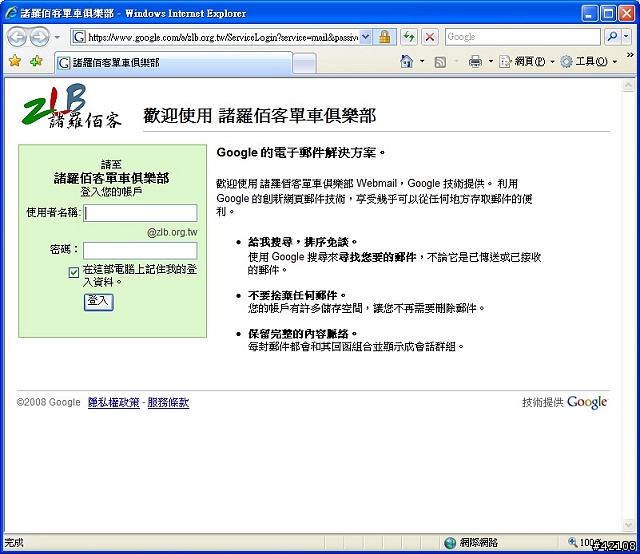Click the vertical scrollbar down arrow
Screen dimensions: 640x554
(628, 524)
